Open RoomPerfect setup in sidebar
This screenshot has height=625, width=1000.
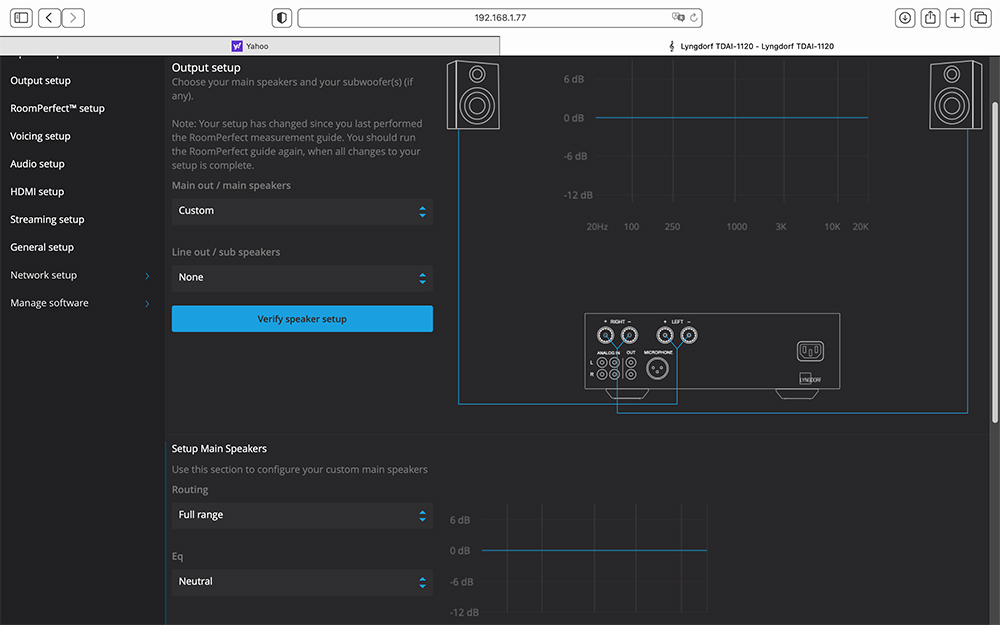point(57,108)
